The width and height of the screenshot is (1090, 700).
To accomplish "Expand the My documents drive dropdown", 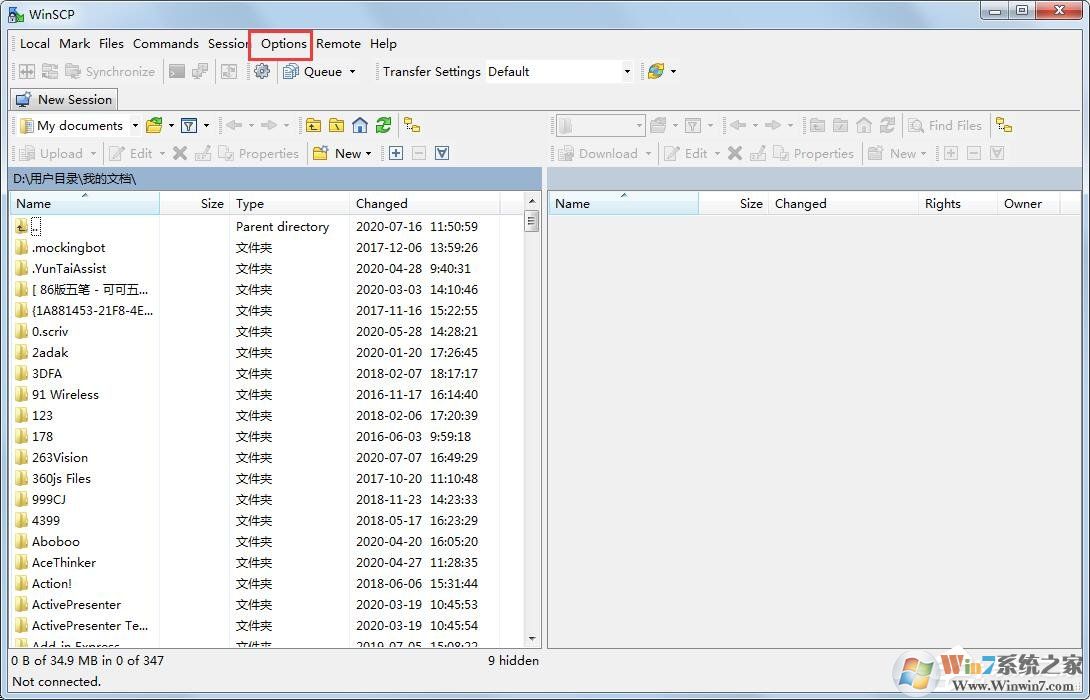I will pos(135,126).
